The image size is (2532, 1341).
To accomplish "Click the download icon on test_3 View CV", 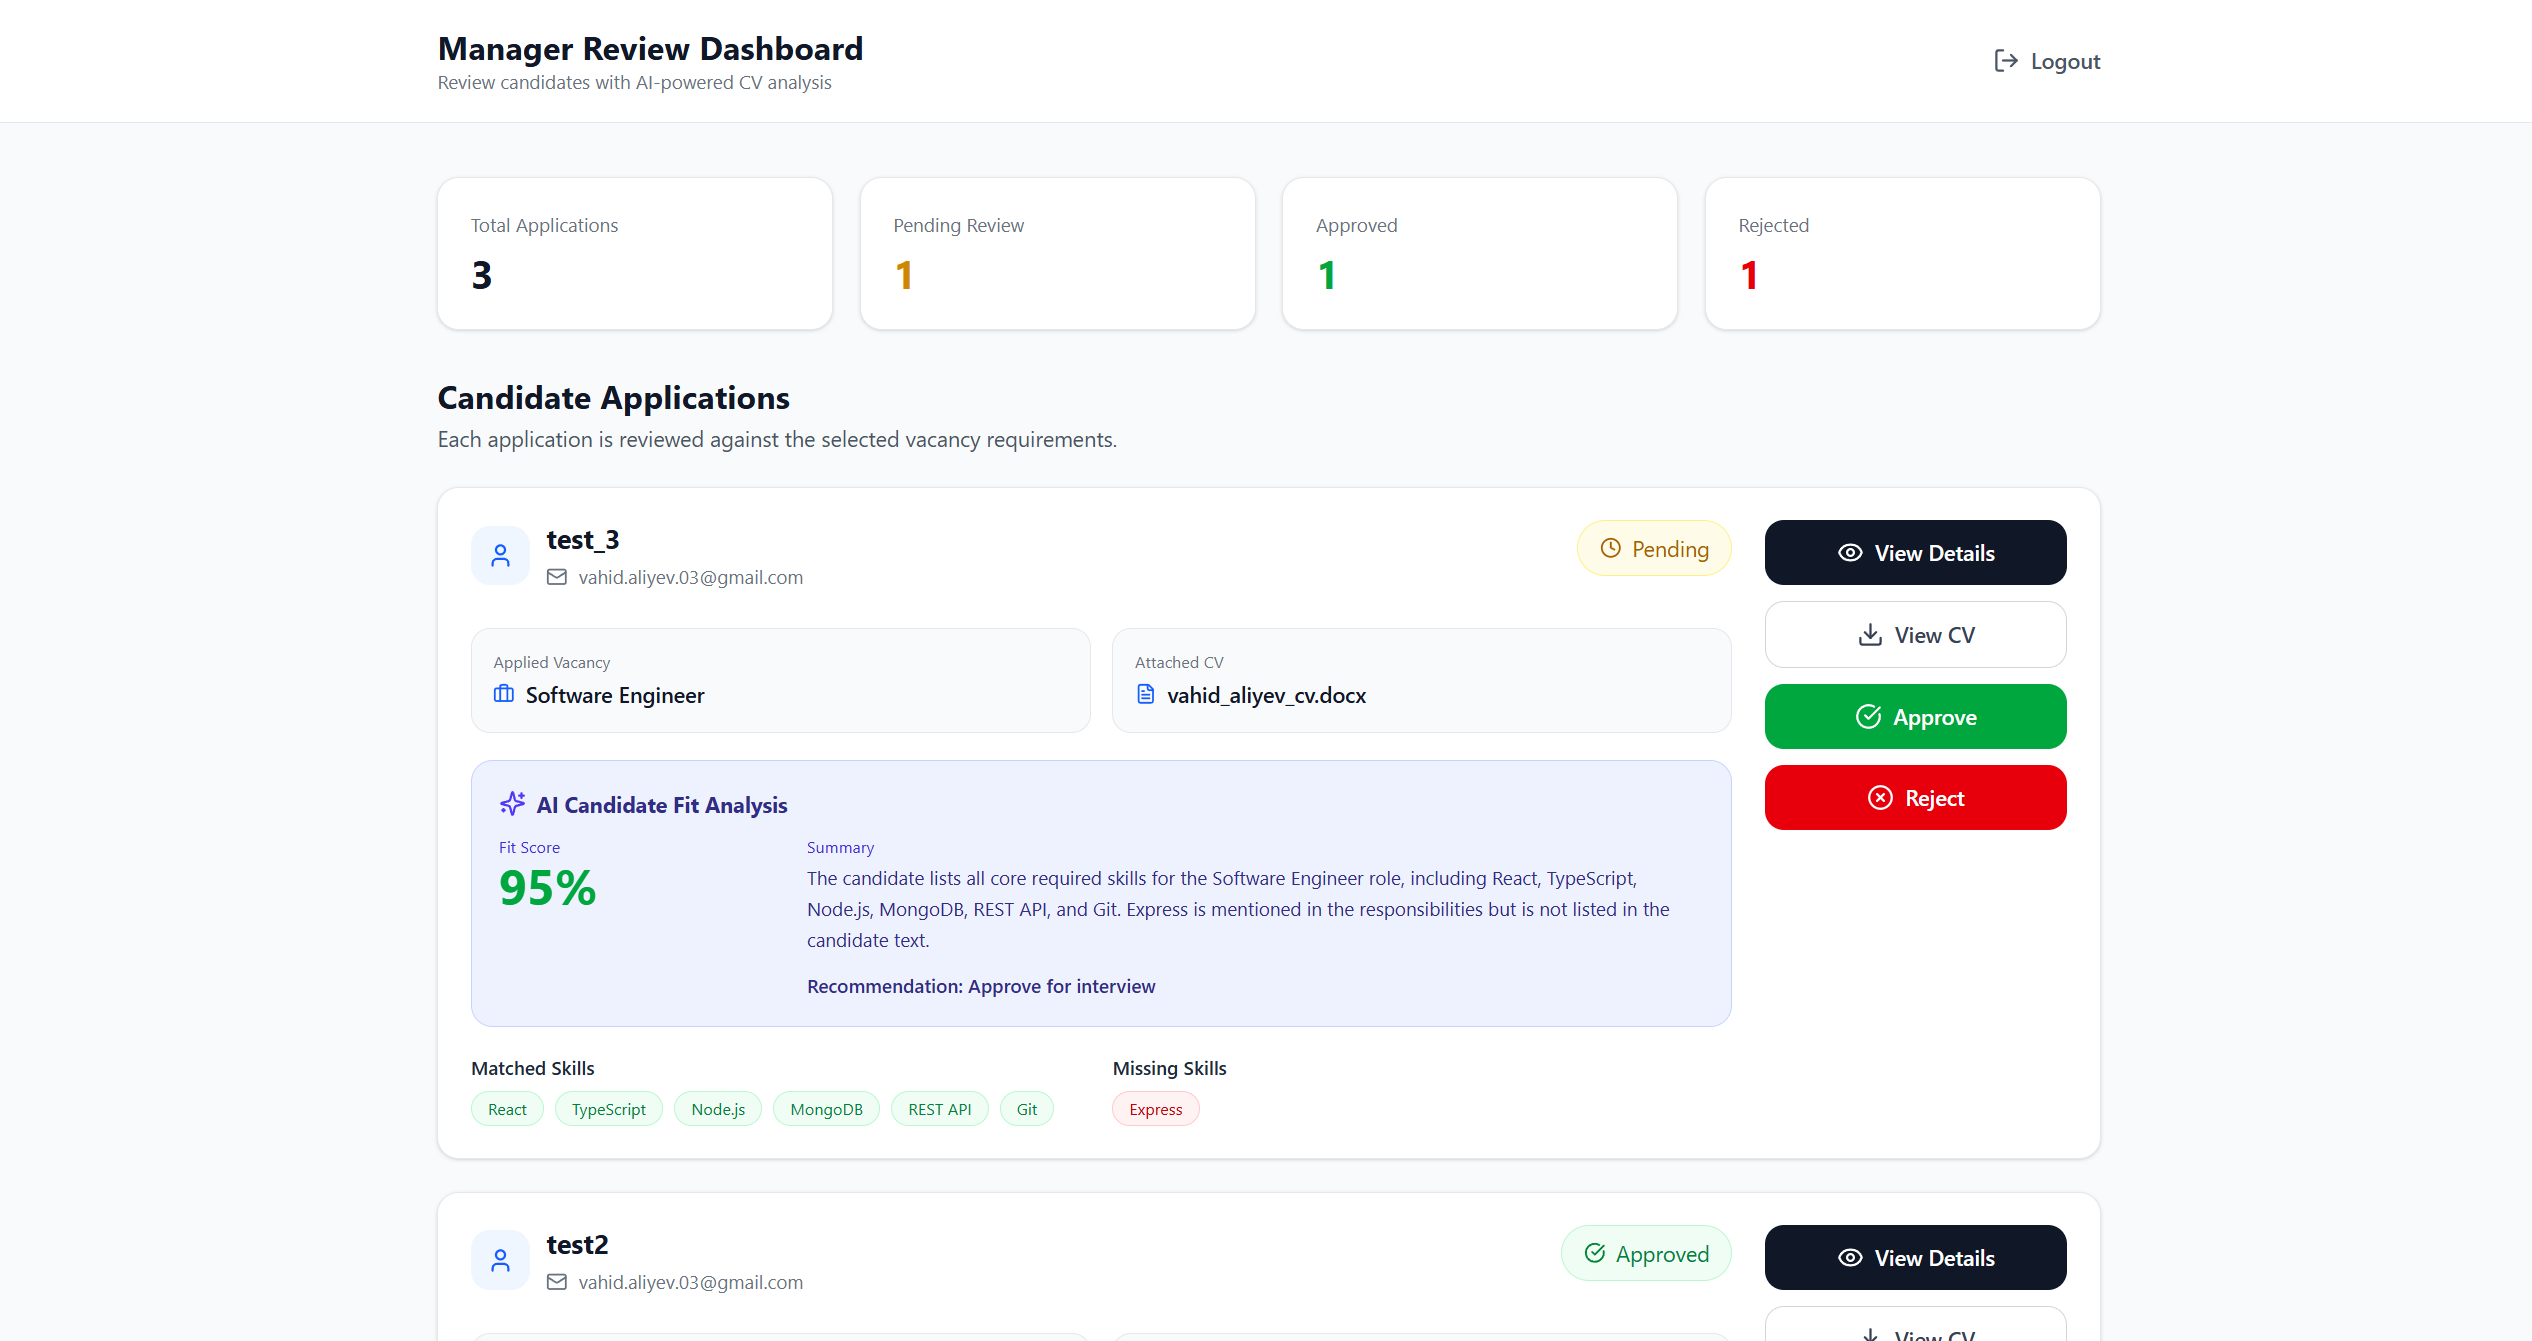I will (x=1870, y=635).
